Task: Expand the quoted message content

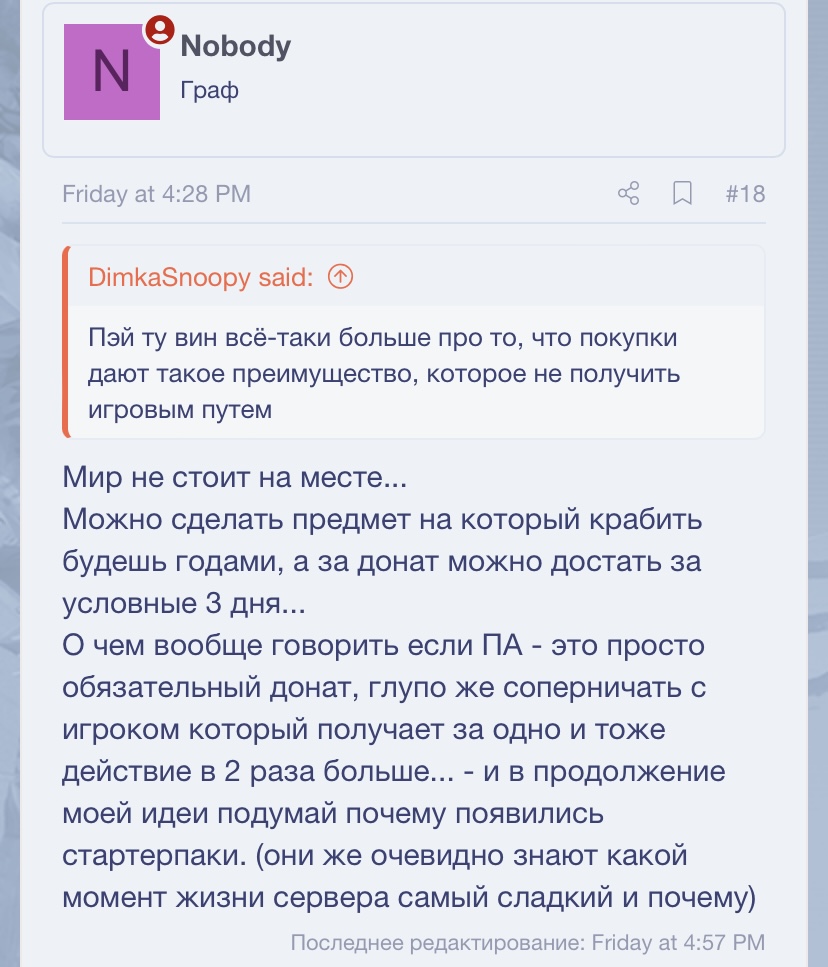Action: [410, 373]
